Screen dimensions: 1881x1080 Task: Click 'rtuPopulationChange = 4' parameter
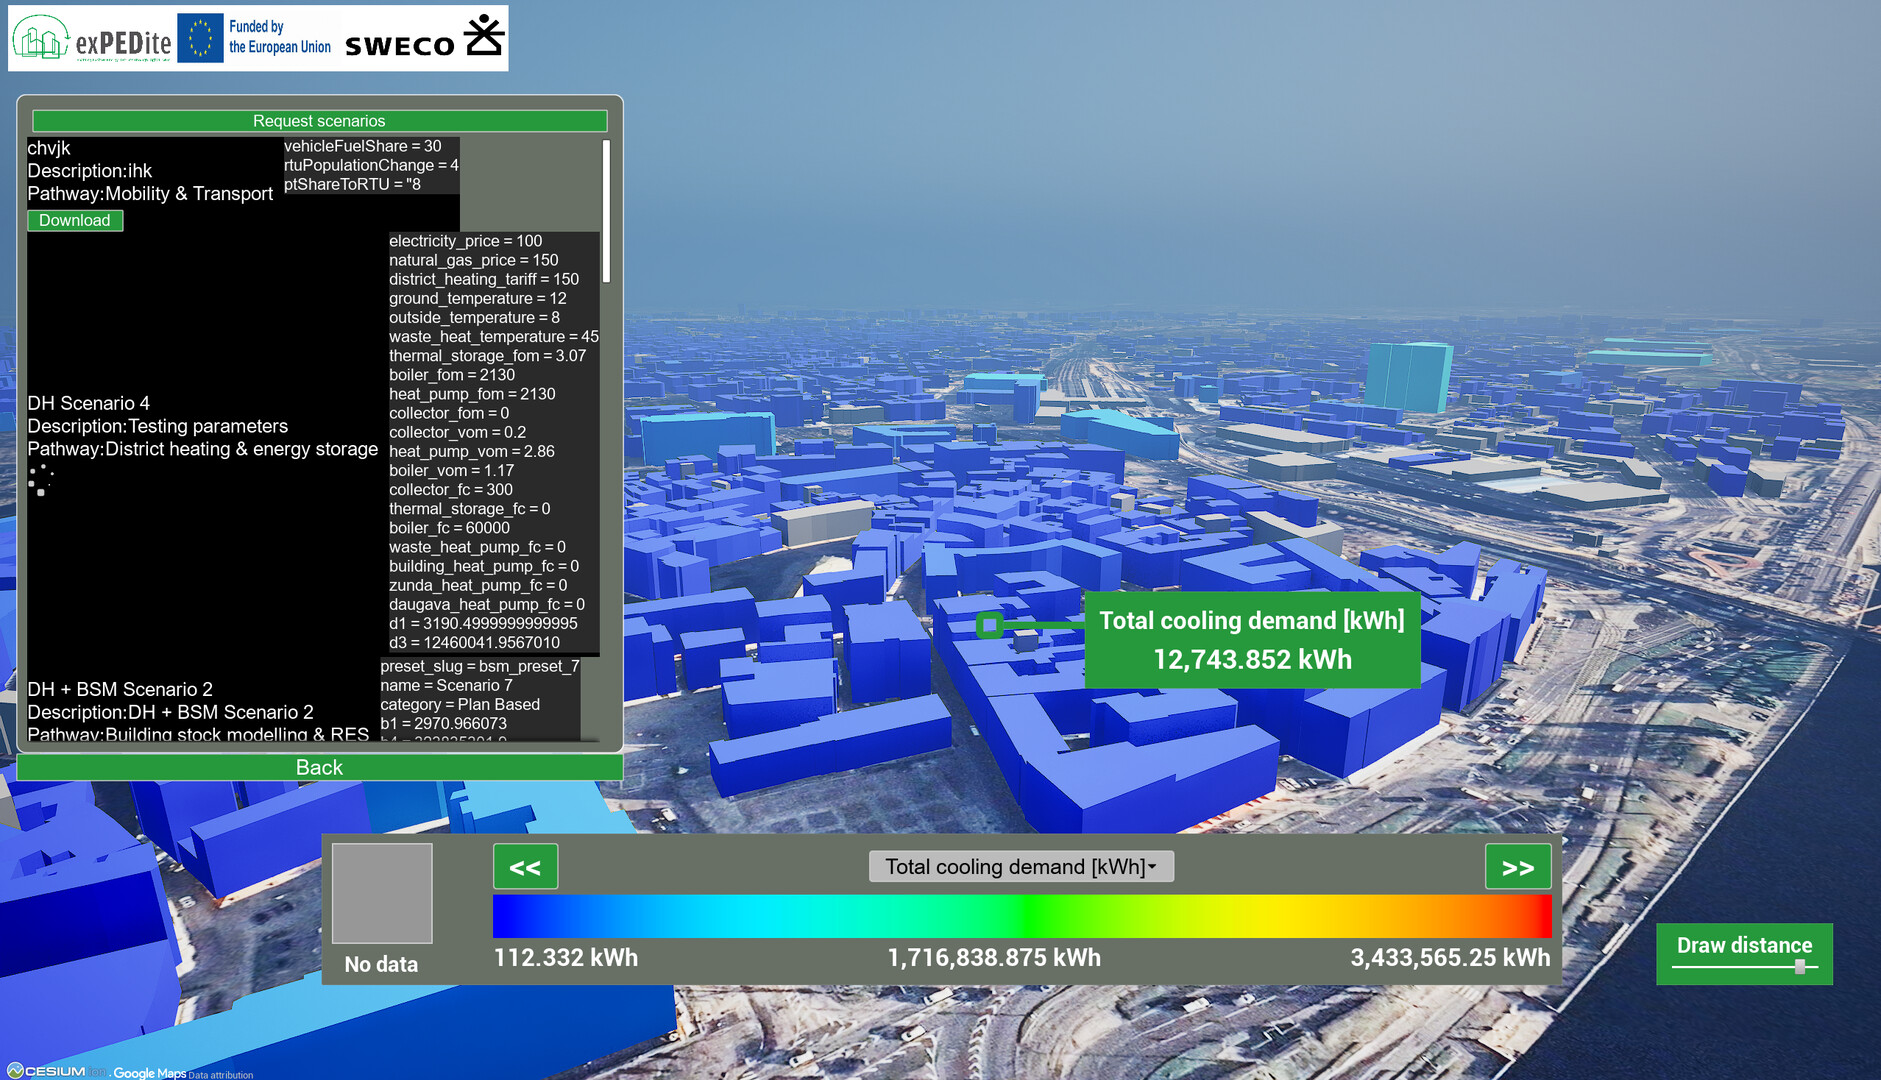[371, 165]
